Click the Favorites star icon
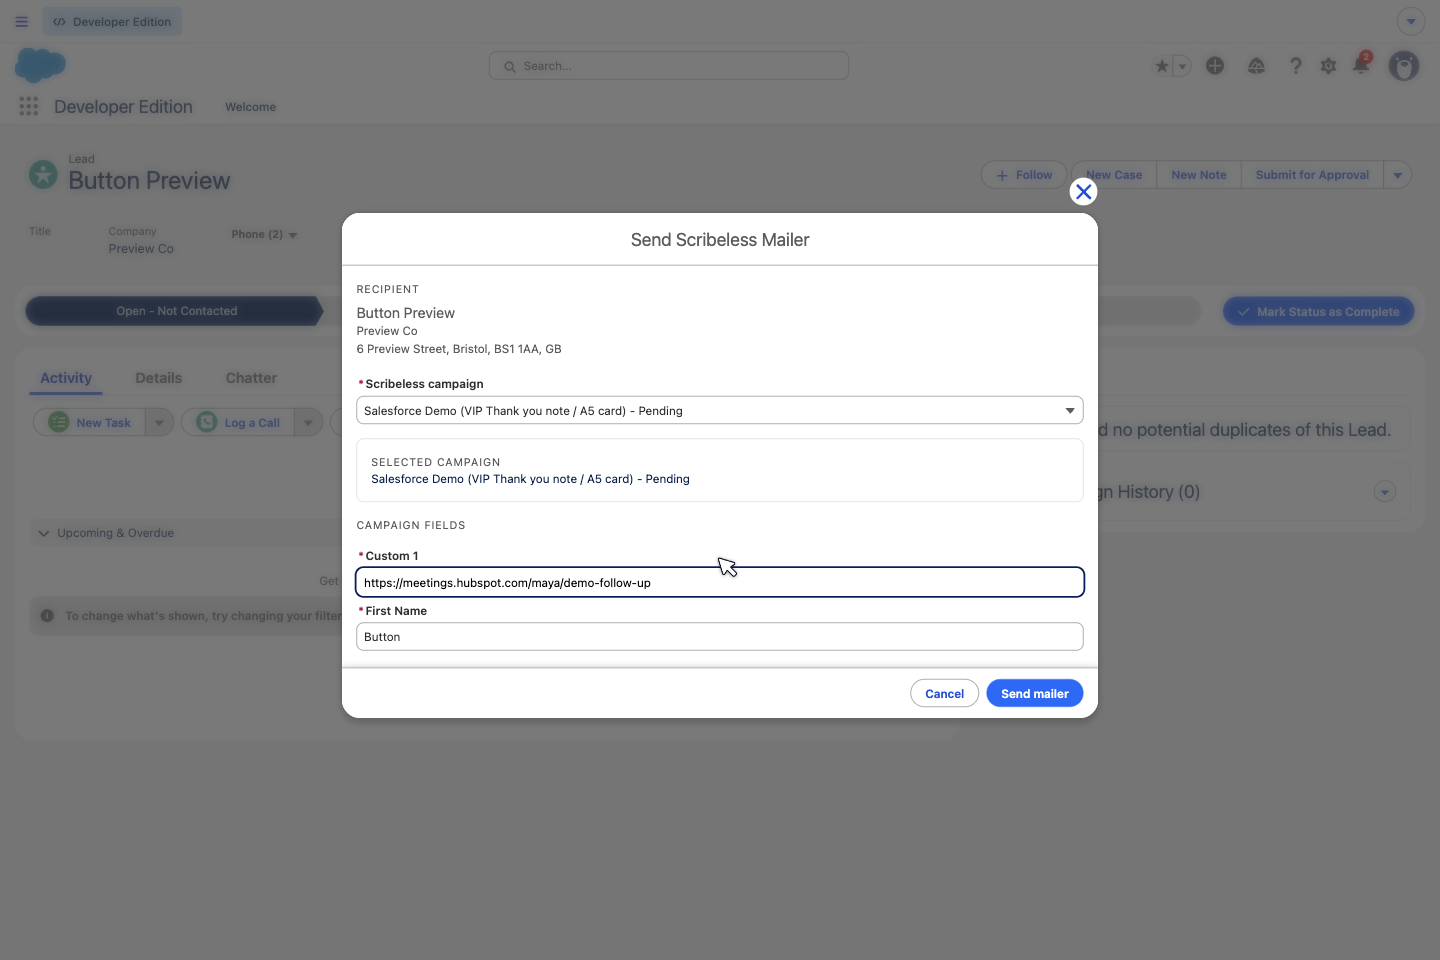This screenshot has width=1440, height=960. [x=1161, y=66]
